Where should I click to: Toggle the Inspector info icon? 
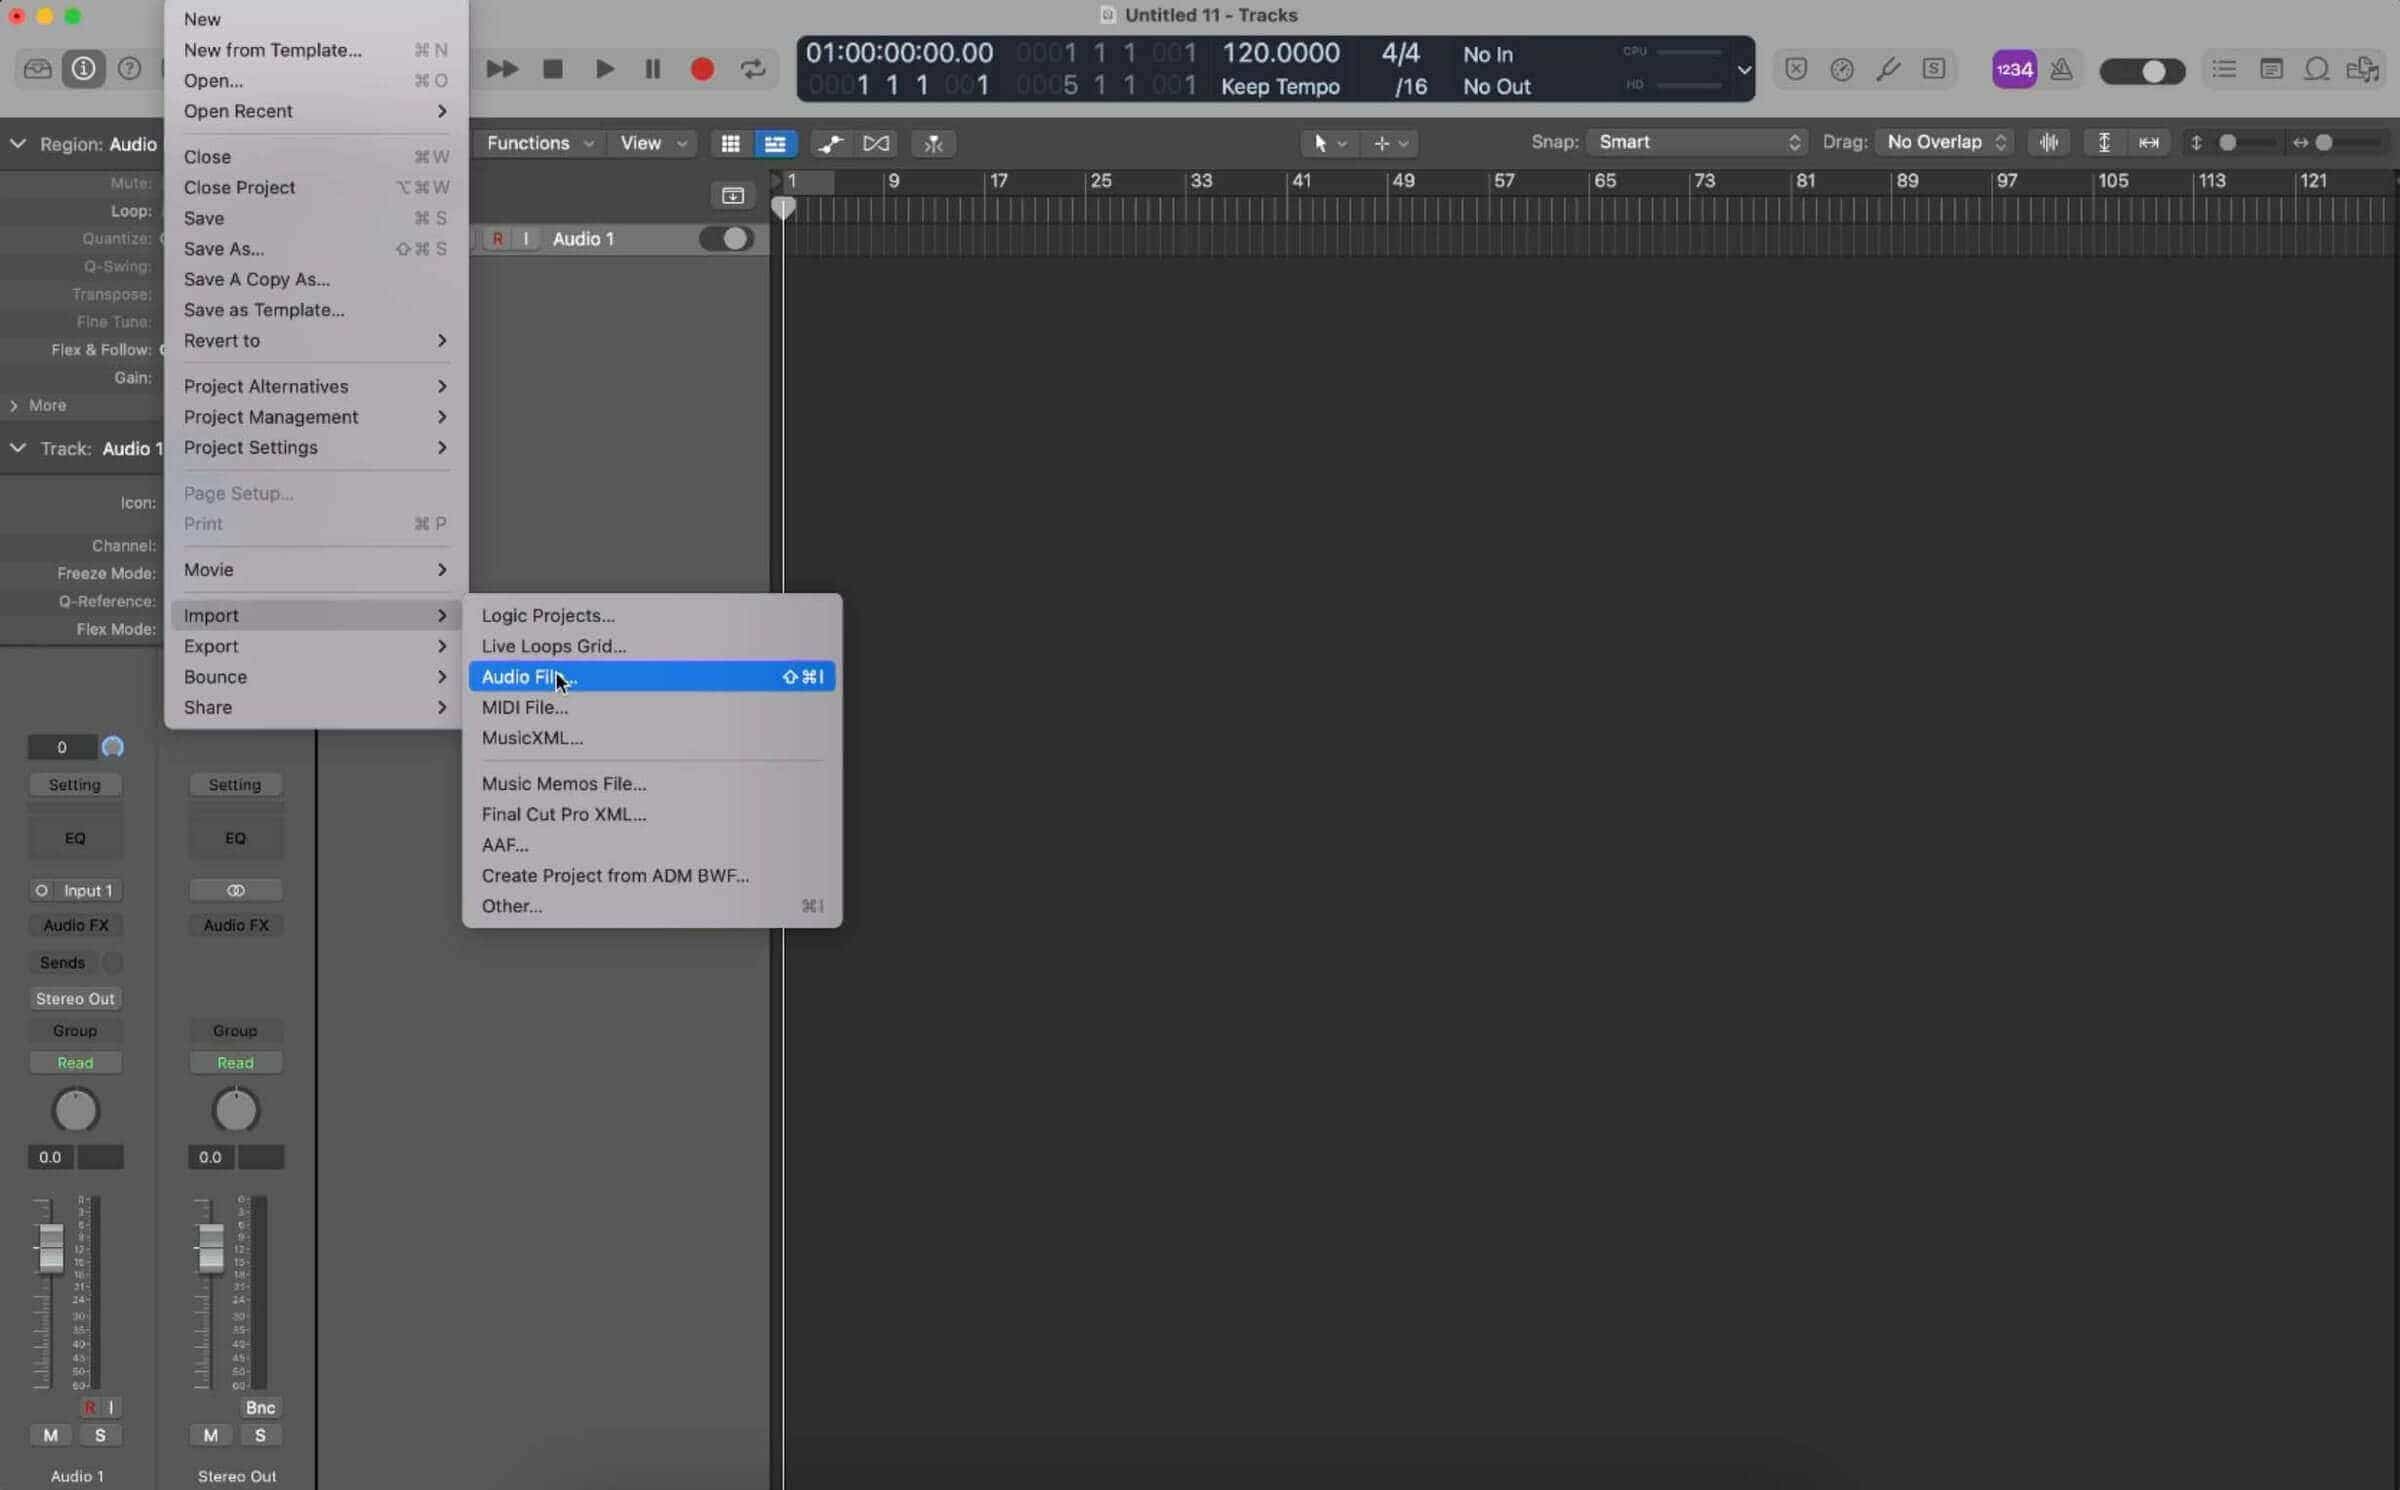point(83,69)
